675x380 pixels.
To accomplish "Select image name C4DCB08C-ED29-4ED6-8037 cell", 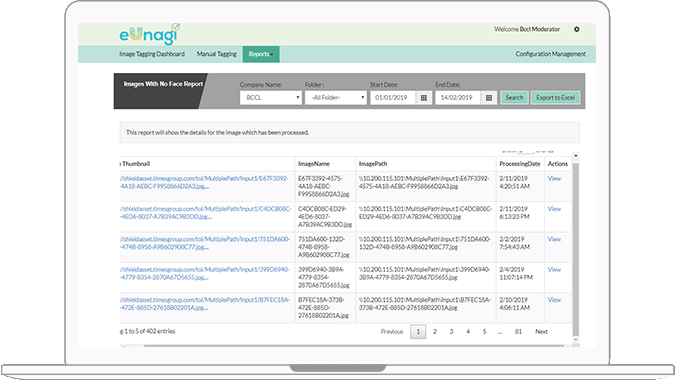I will [x=325, y=216].
